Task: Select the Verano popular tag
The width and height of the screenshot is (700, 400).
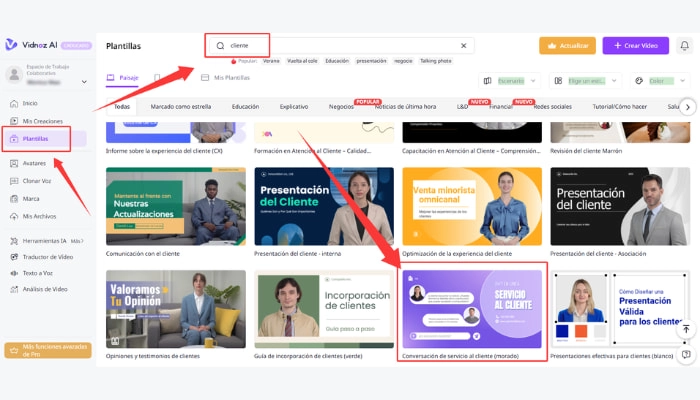Action: click(x=271, y=61)
